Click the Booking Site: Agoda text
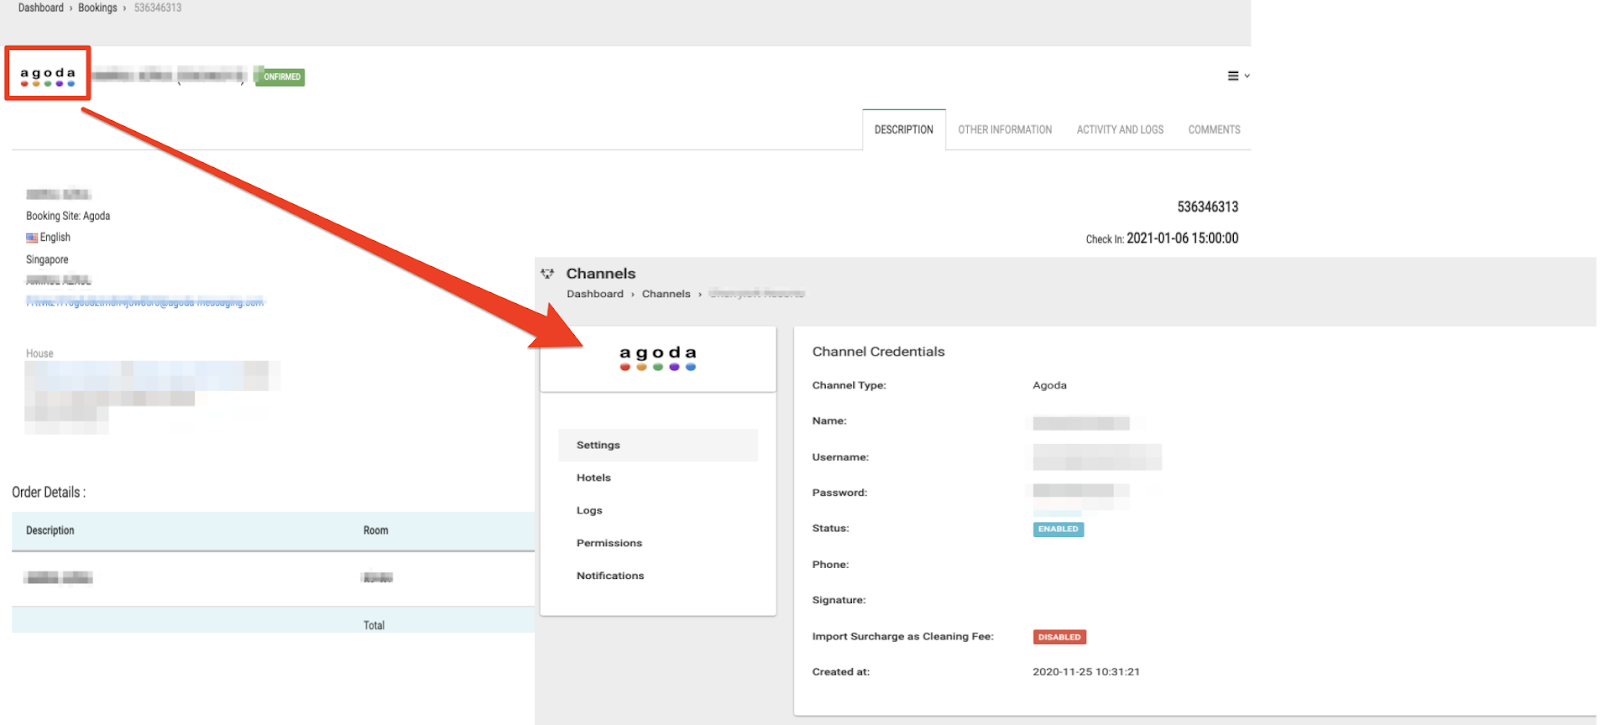The height and width of the screenshot is (725, 1600). point(68,216)
